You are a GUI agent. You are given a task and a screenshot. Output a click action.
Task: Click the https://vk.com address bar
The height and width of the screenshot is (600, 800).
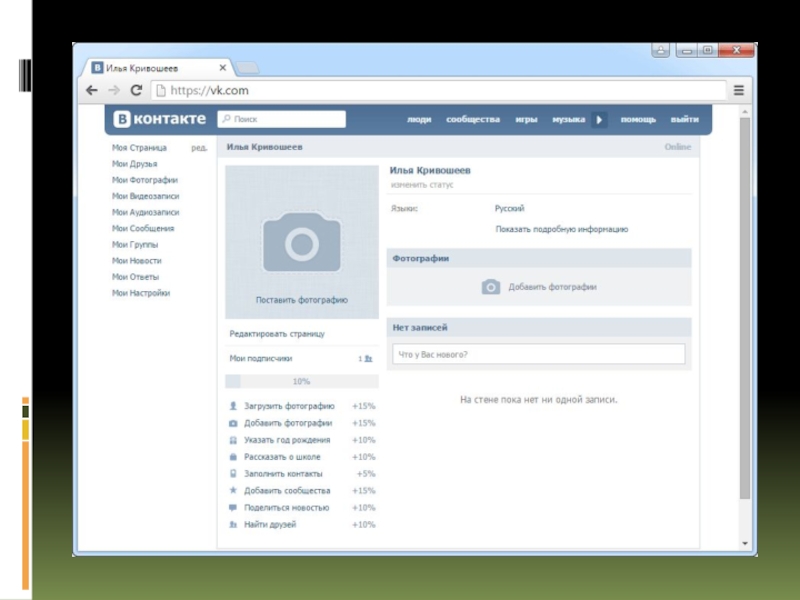[x=439, y=90]
